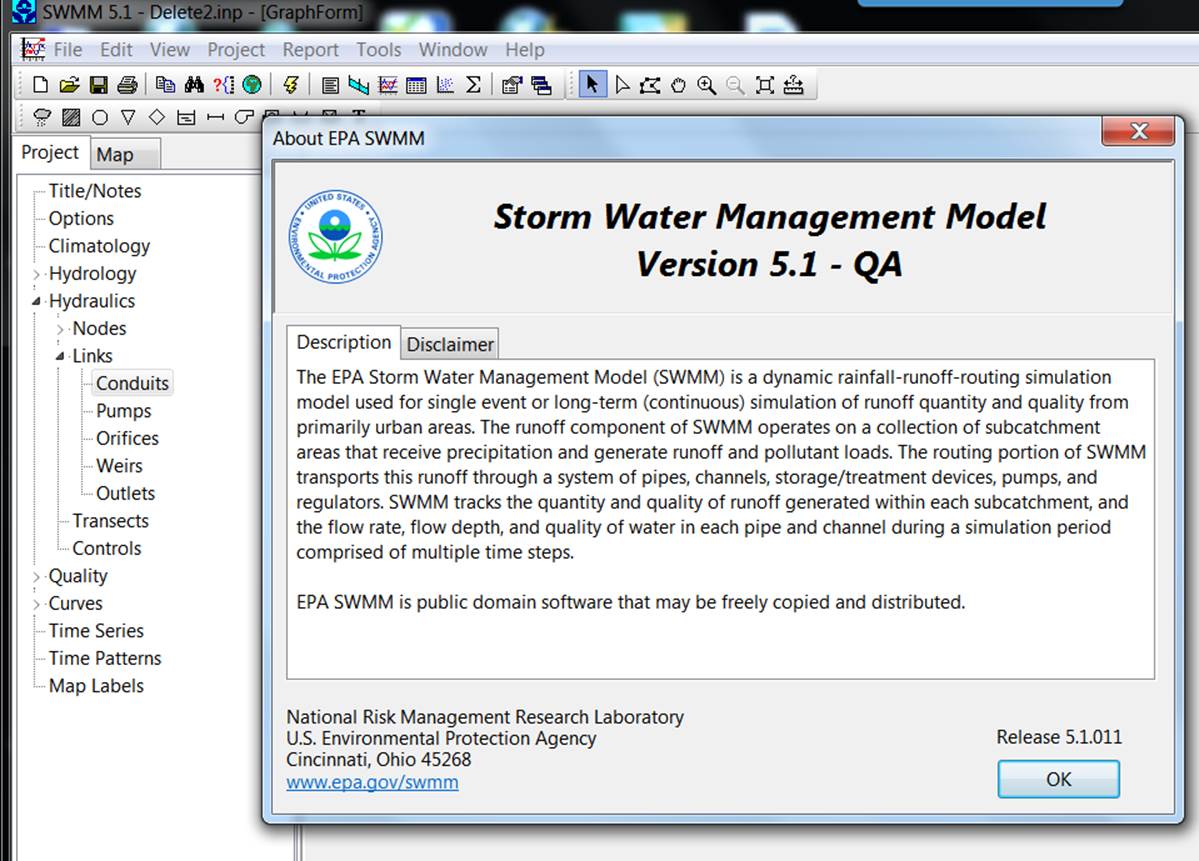Screen dimensions: 1199x861
Task: Select the Outfall node tool
Action: [130, 117]
